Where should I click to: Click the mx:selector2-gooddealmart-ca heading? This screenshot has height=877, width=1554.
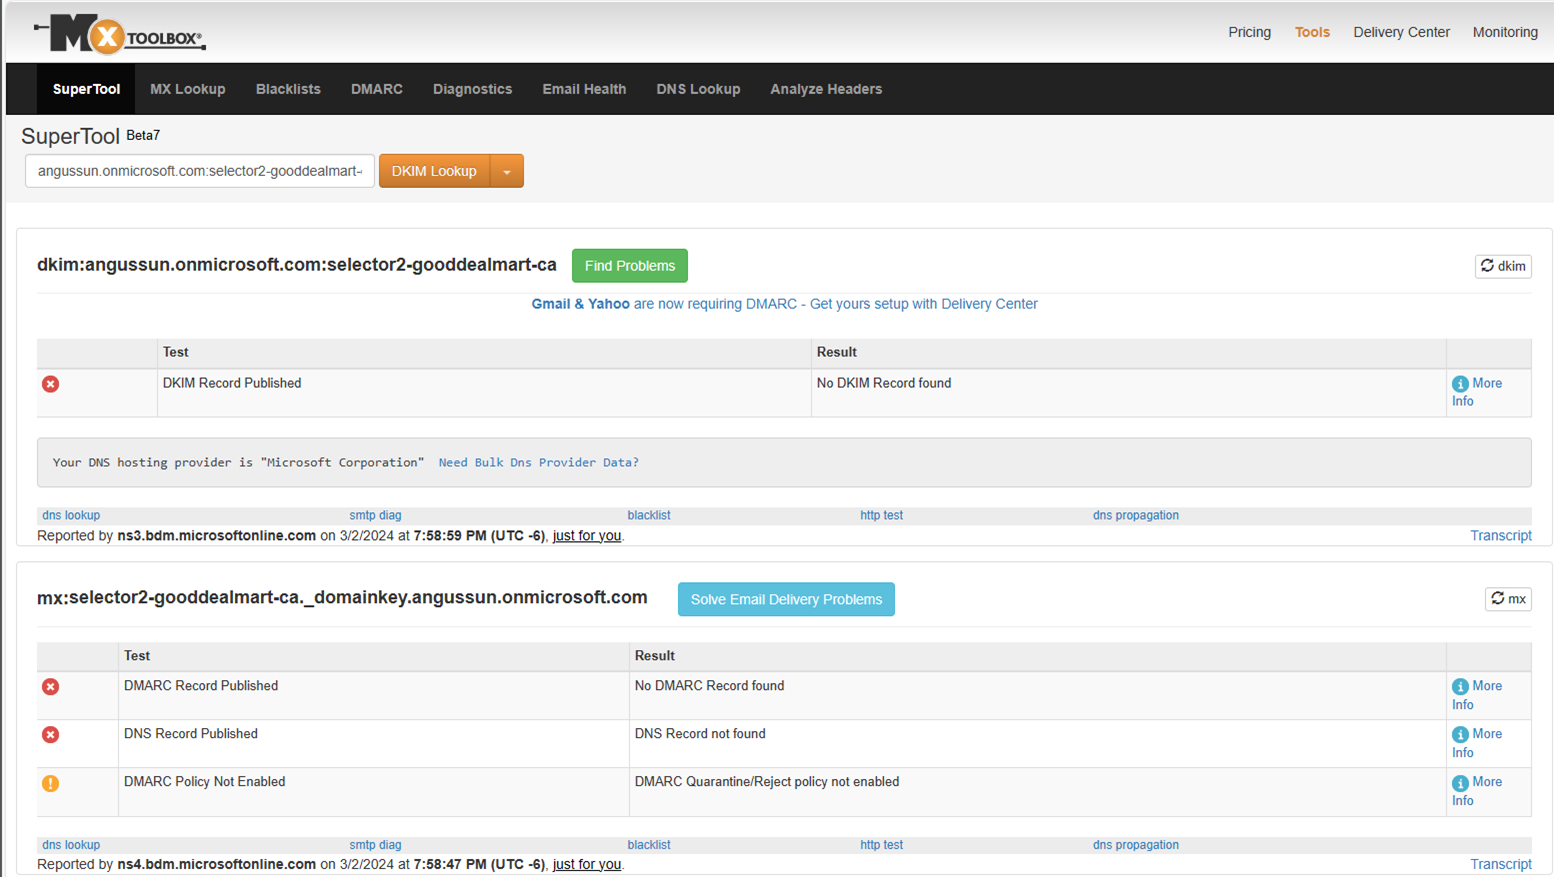coord(342,598)
